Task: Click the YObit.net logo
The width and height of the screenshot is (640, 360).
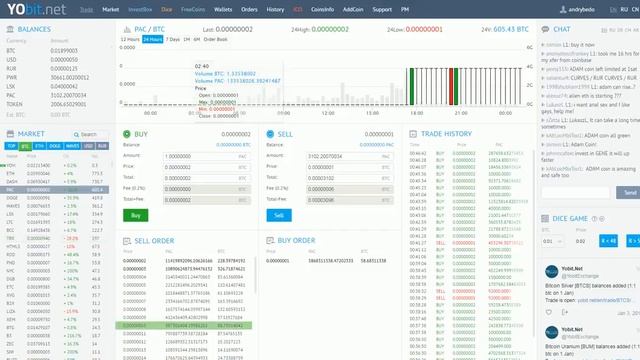Action: tap(36, 9)
